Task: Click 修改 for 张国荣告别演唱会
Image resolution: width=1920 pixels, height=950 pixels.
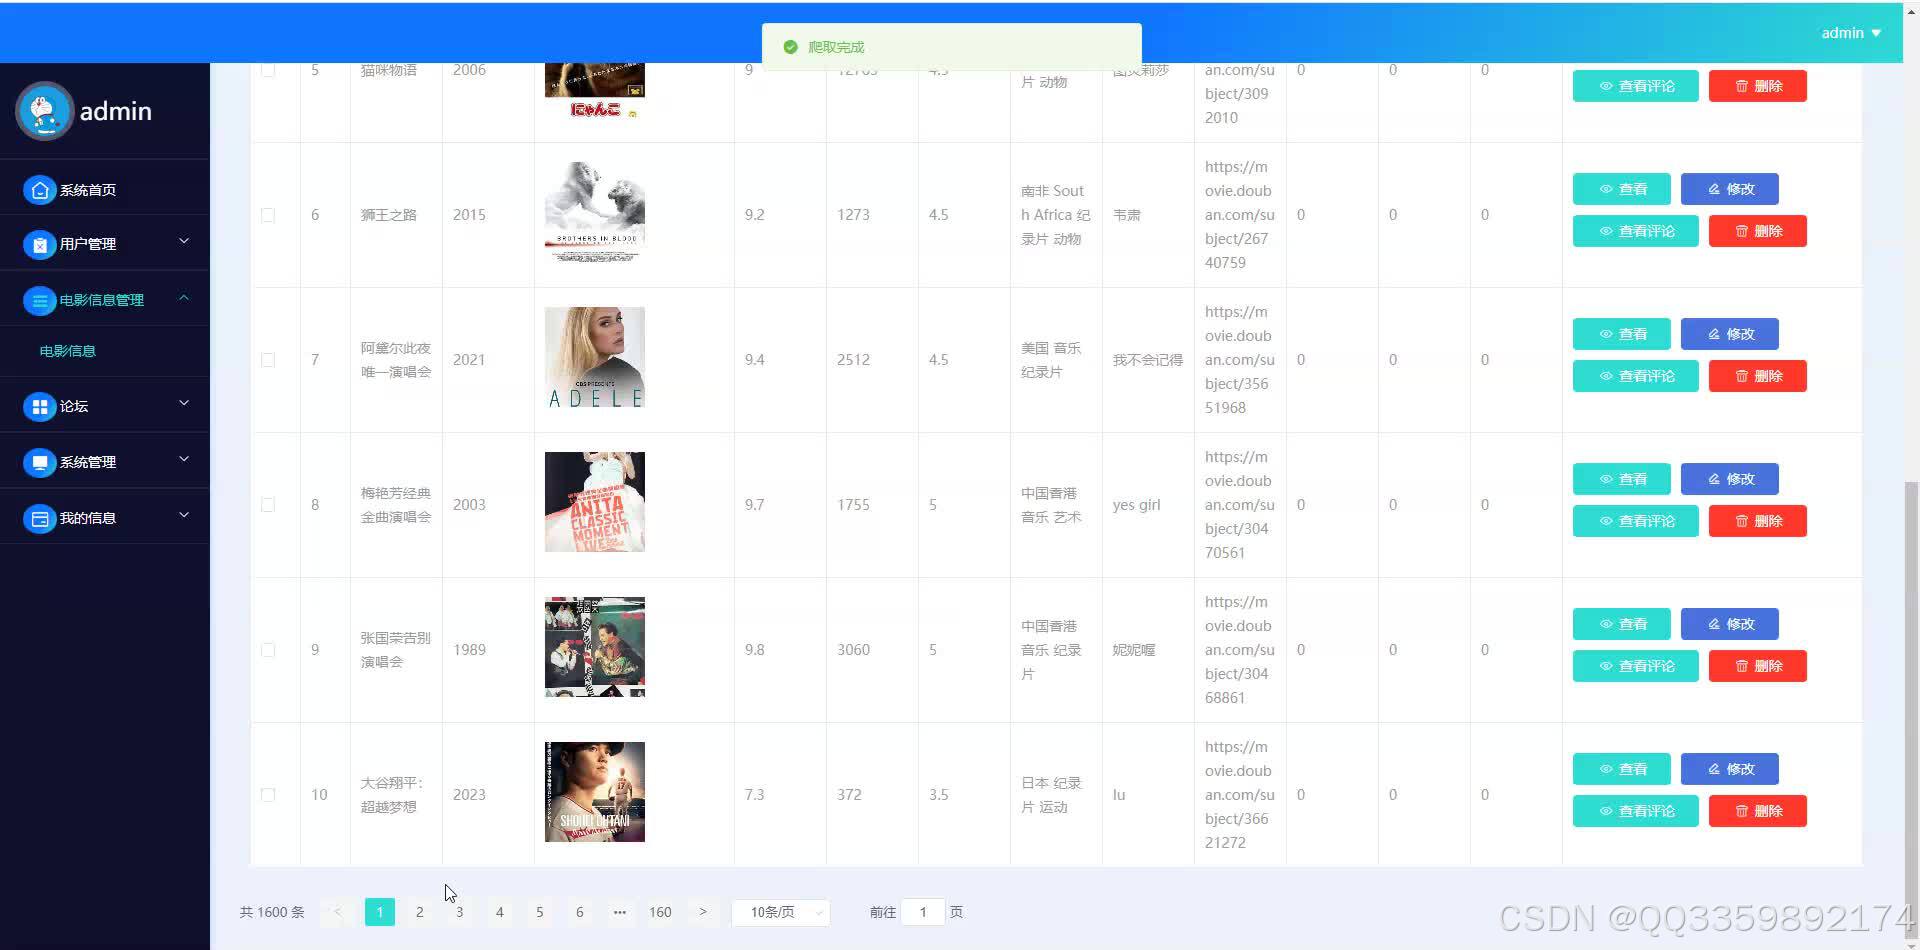Action: (1730, 624)
